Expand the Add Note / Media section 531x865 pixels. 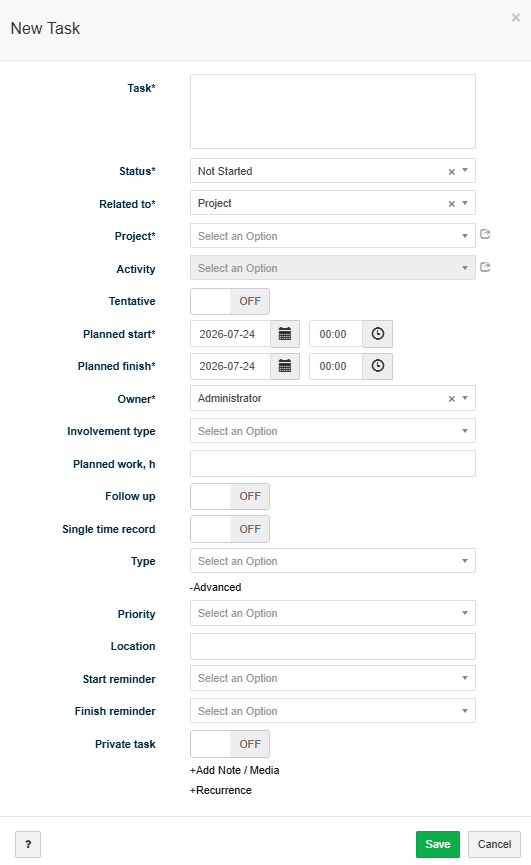click(234, 770)
